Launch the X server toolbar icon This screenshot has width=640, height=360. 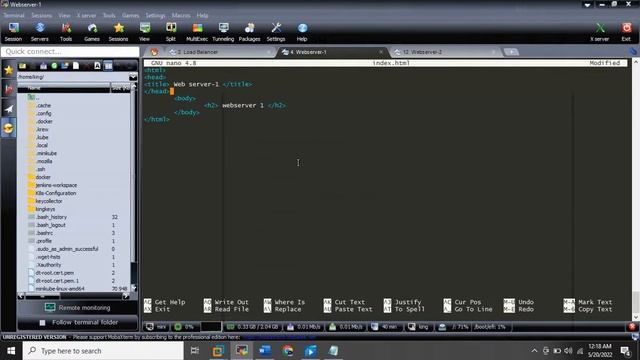point(600,32)
